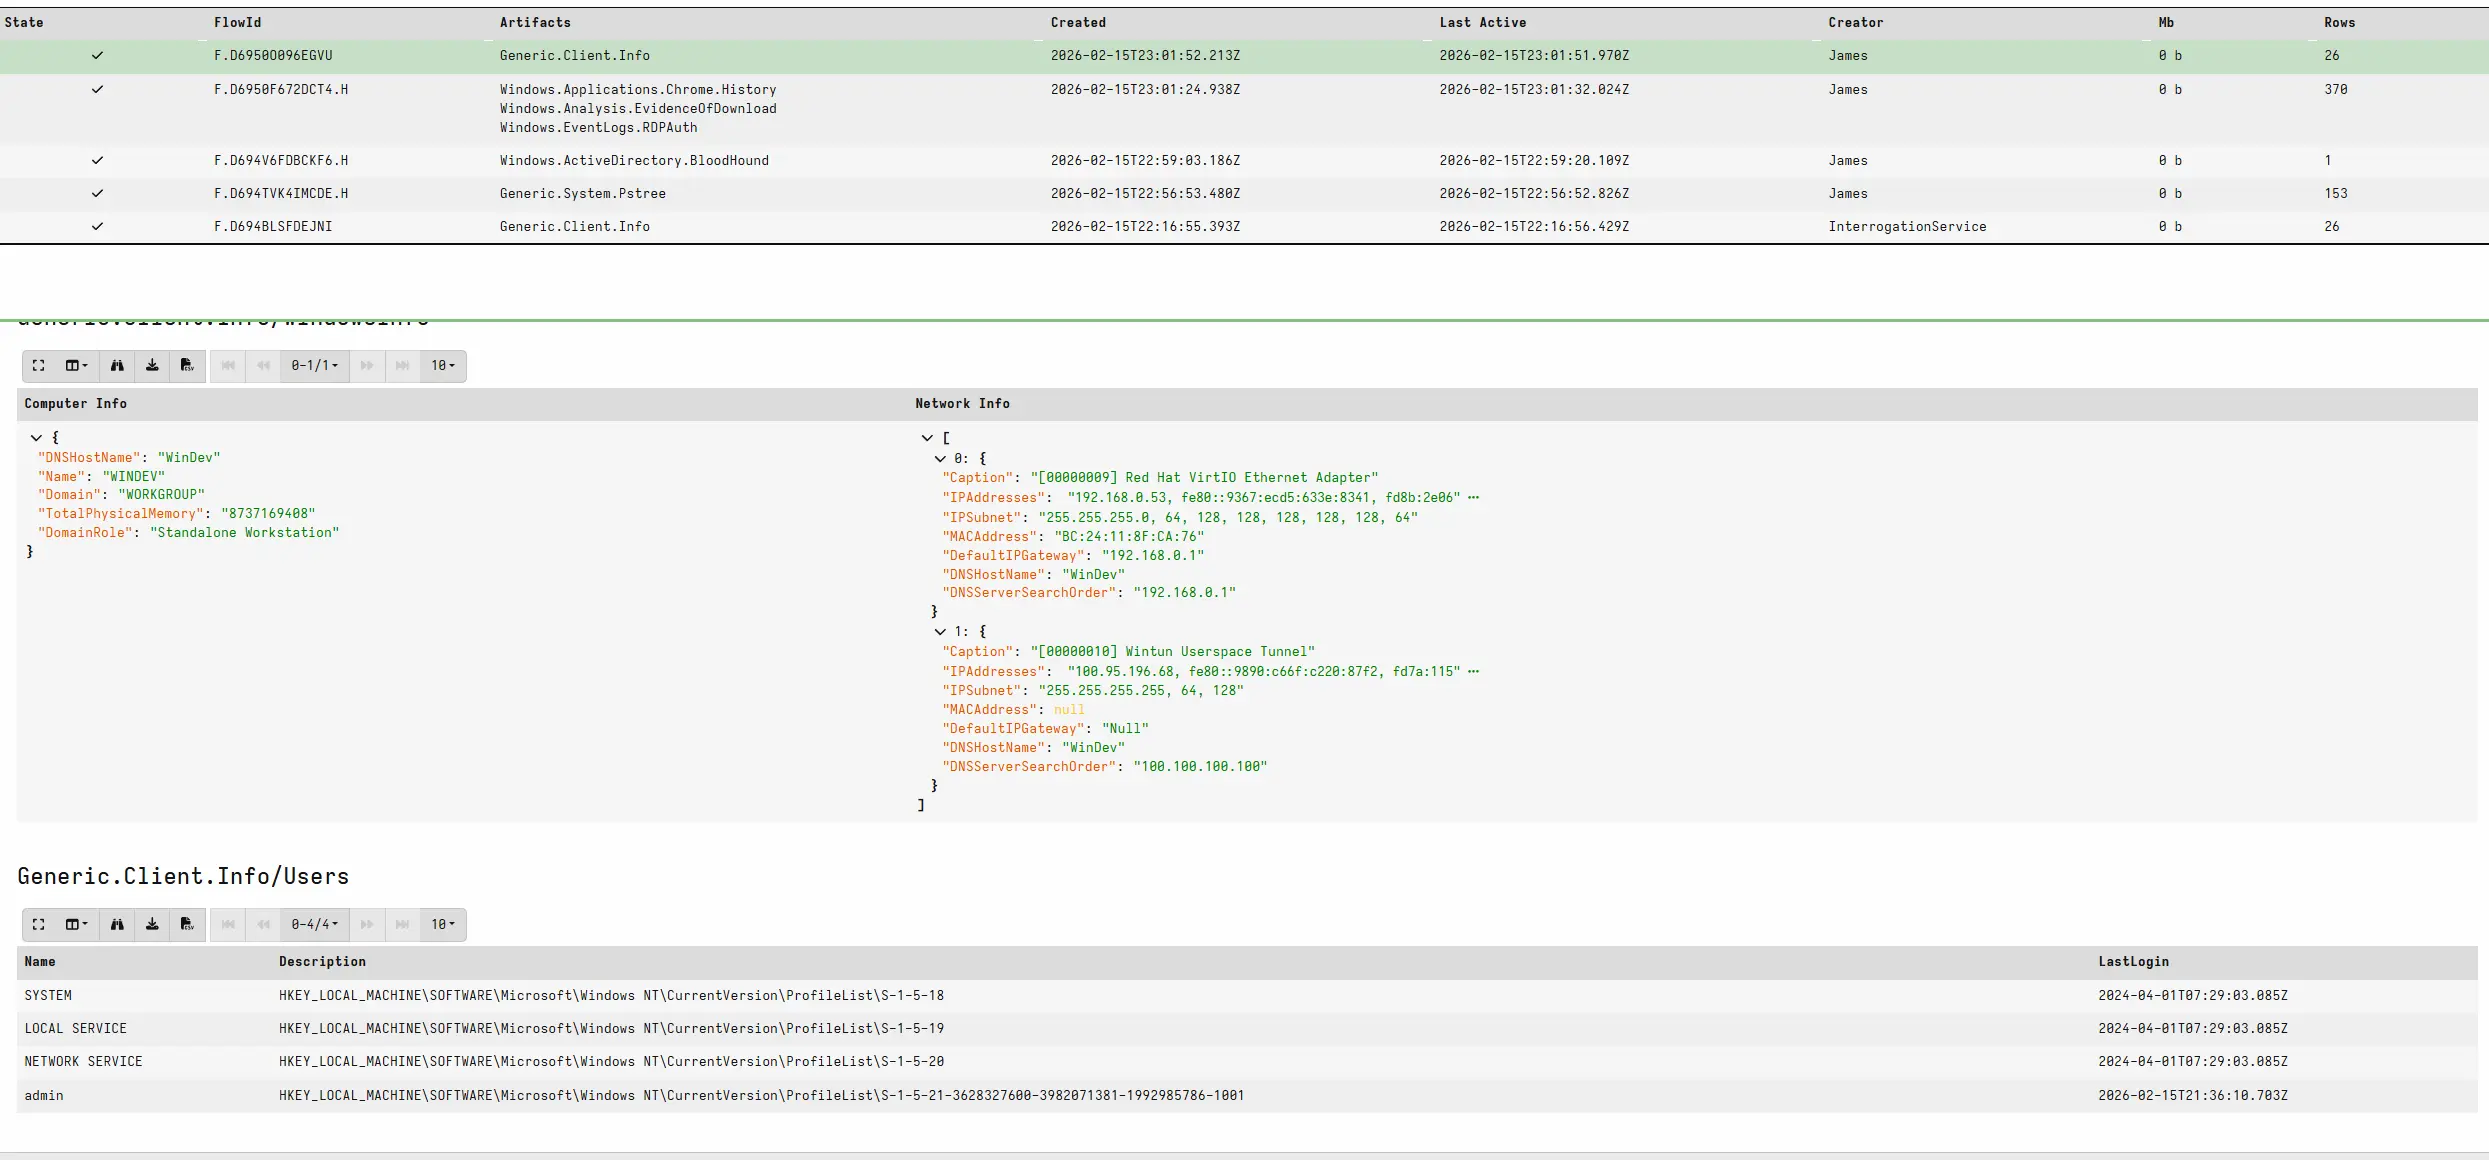Open the 0-4/4 page range dropdown

(315, 925)
